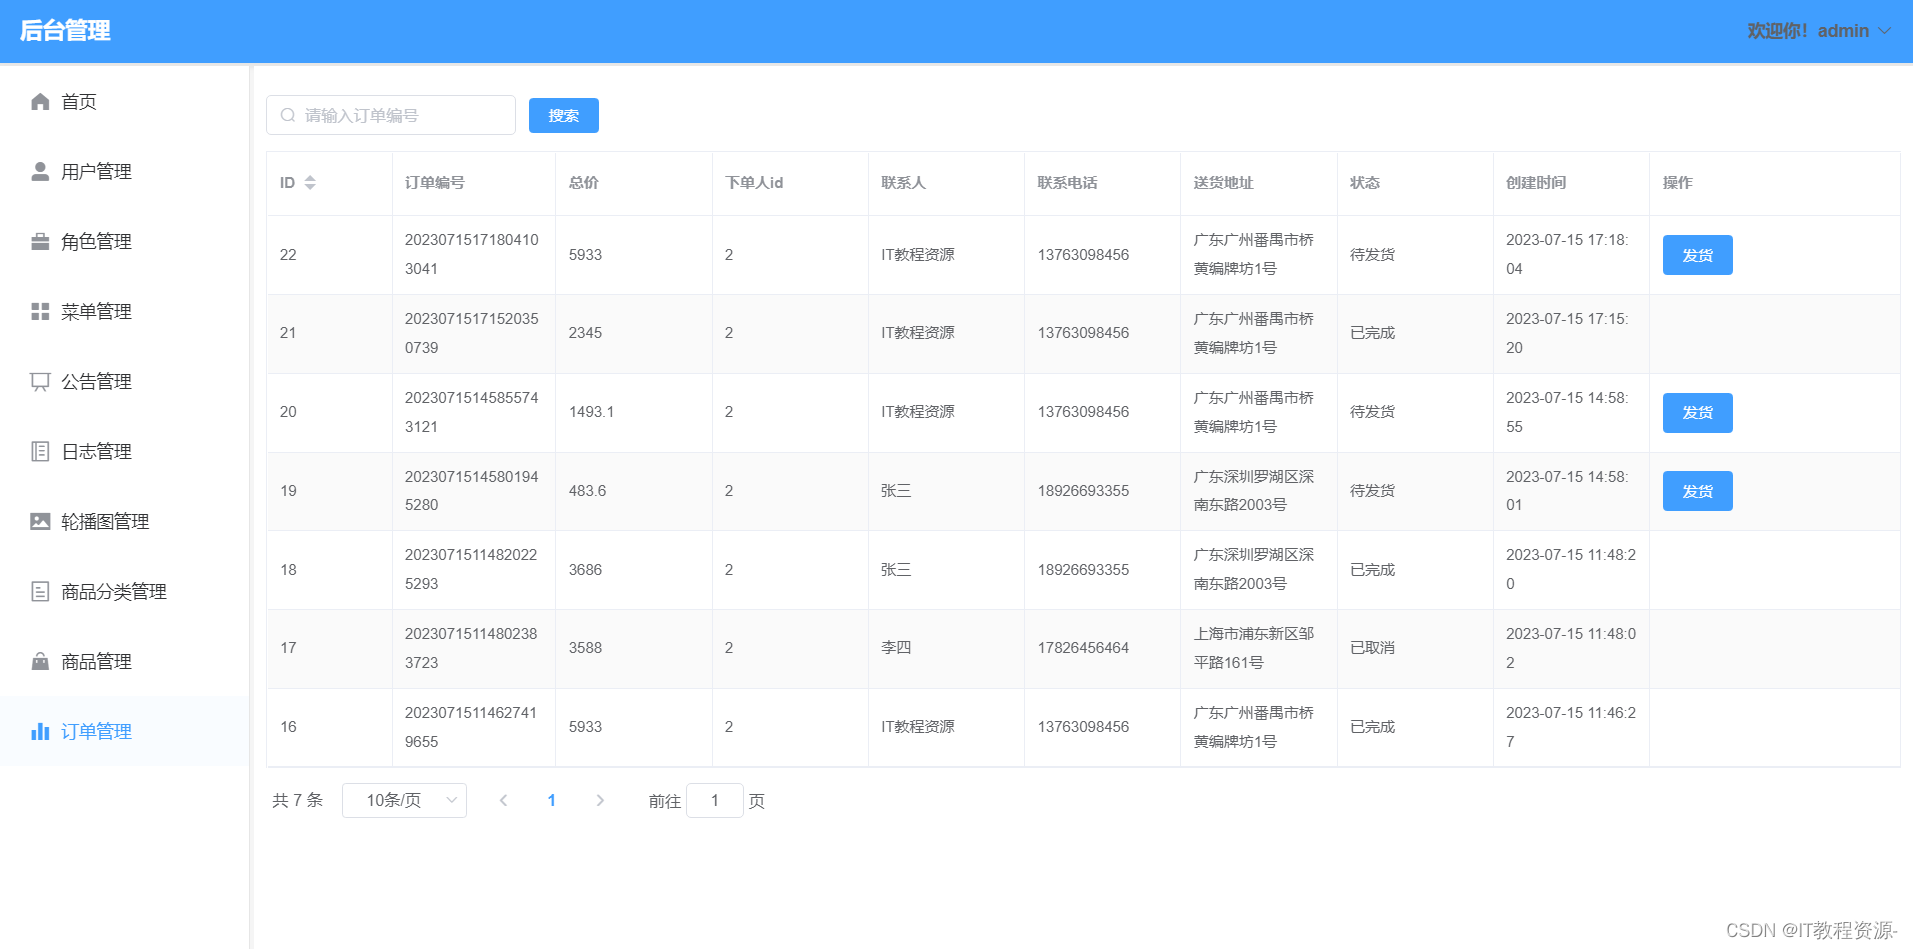Click the home icon beside 首页

(40, 102)
